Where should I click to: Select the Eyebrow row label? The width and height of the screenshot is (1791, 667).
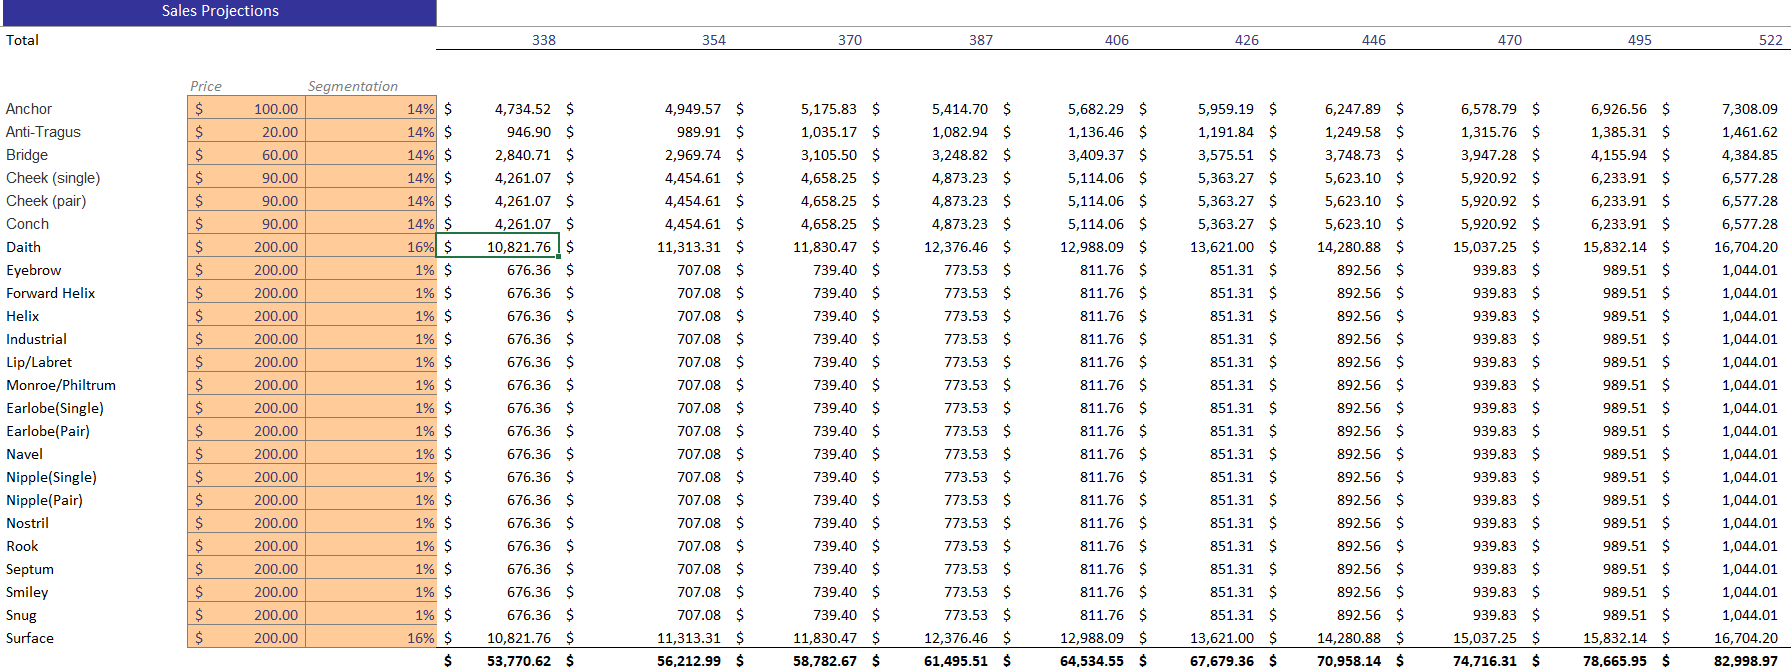click(x=34, y=270)
